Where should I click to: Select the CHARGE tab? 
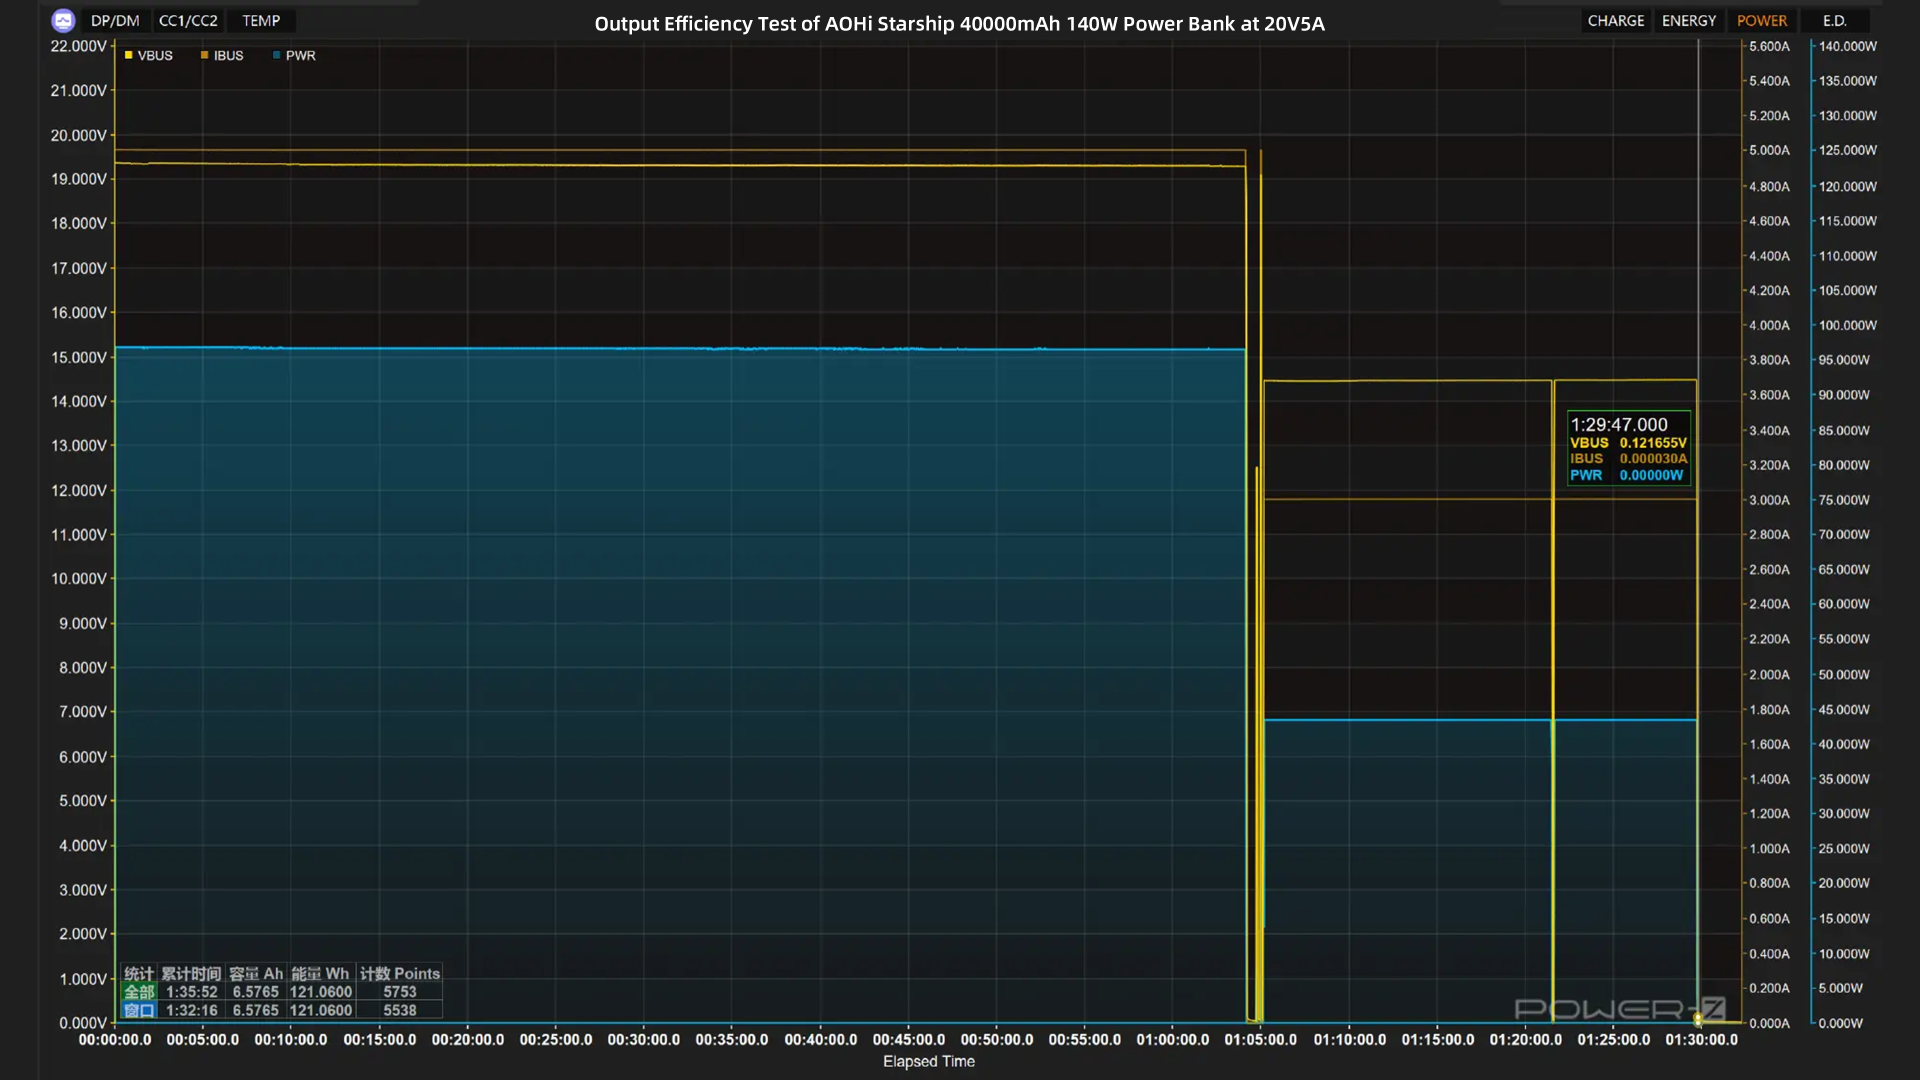point(1616,21)
